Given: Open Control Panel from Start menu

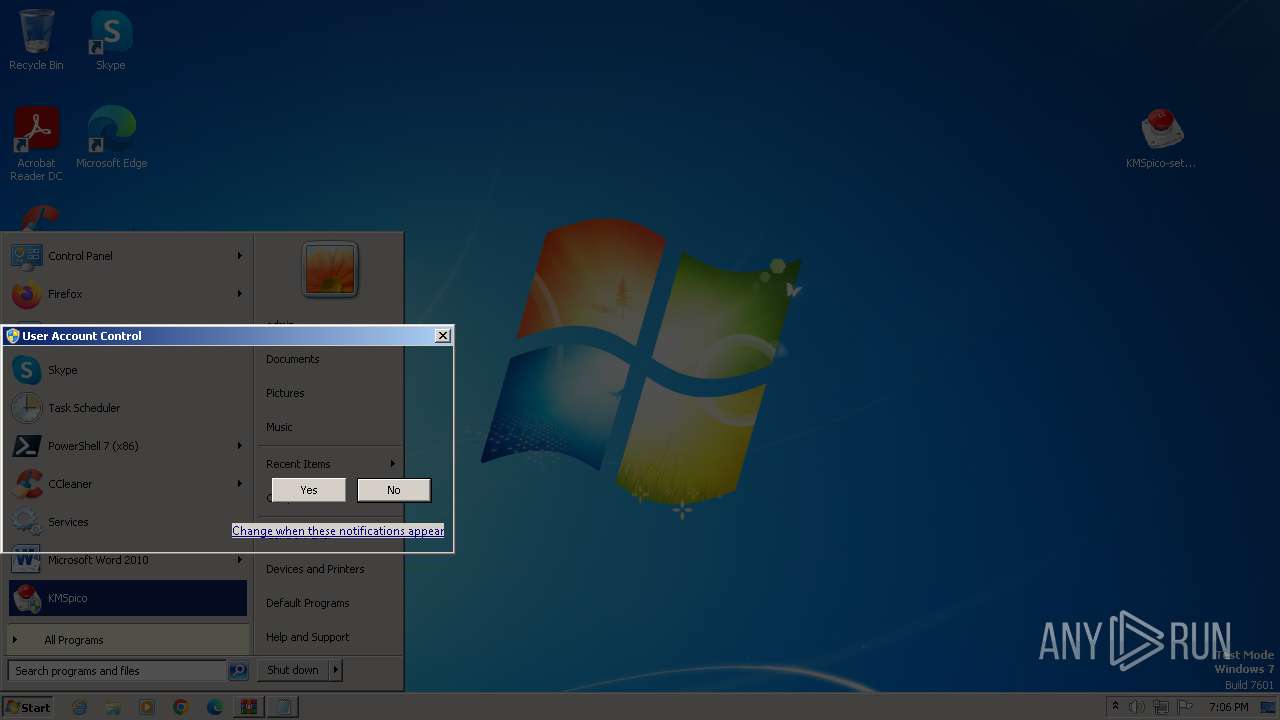Looking at the screenshot, I should [x=127, y=256].
